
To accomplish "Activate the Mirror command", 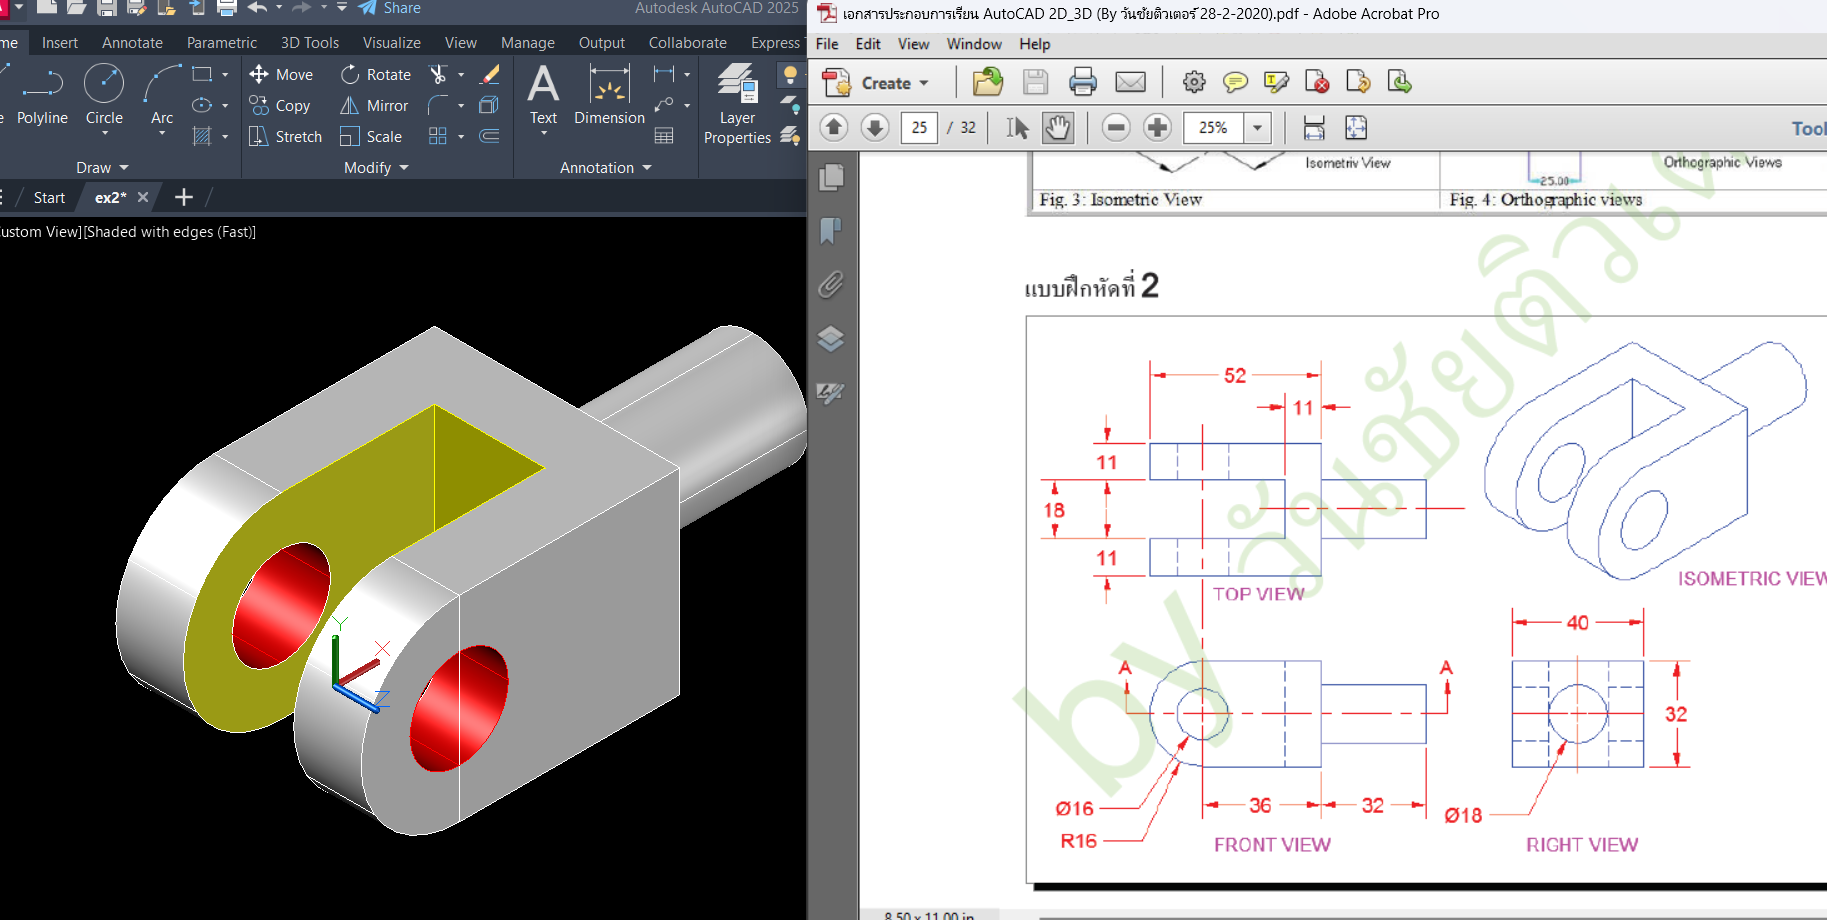I will (375, 106).
